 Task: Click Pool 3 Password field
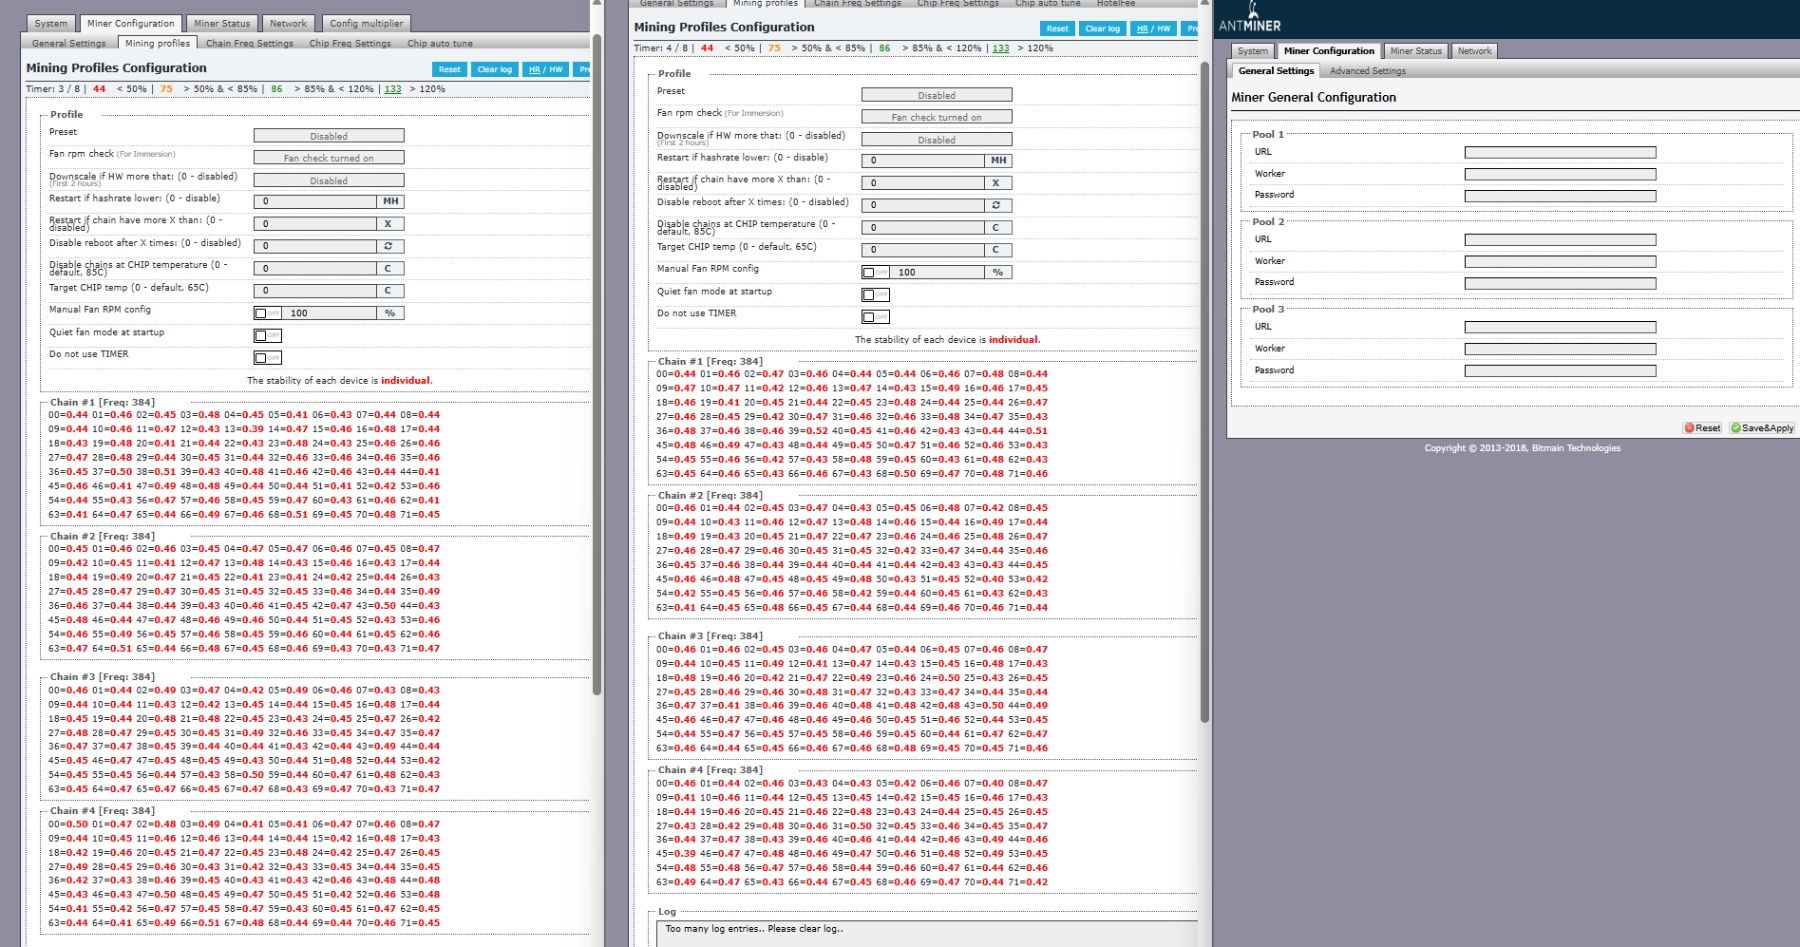point(1560,371)
